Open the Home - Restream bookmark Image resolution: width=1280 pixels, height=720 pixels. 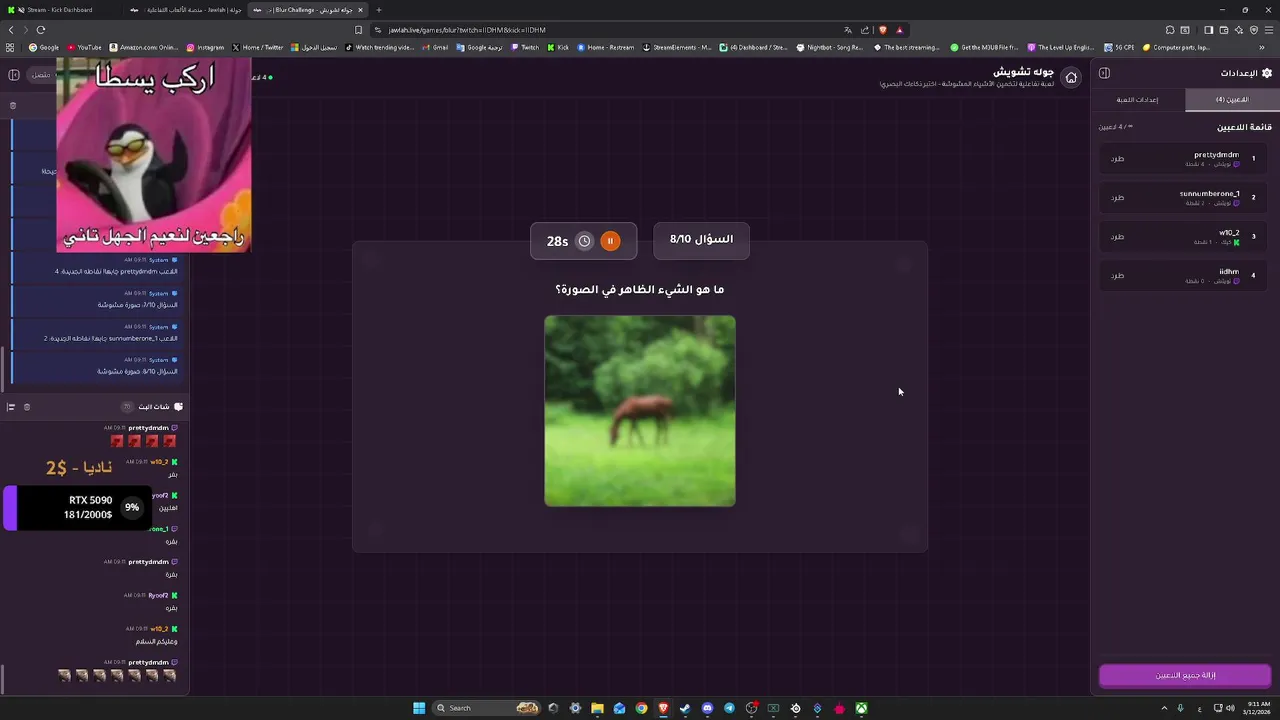coord(605,47)
